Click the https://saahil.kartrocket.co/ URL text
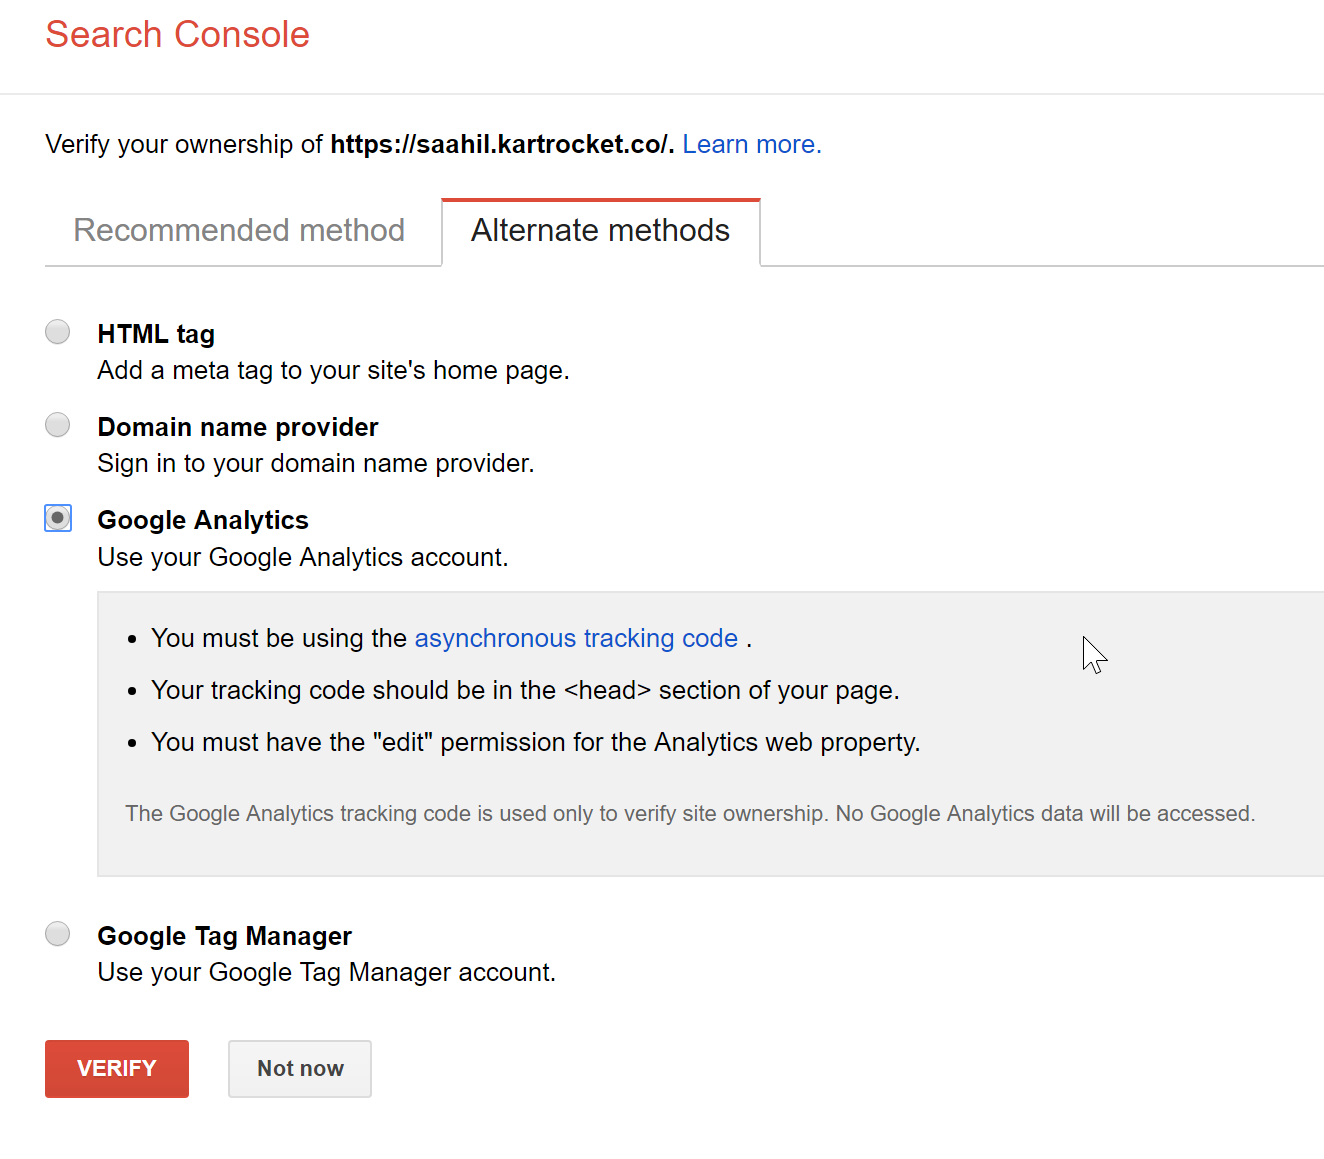Screen dimensions: 1324x1159 click(502, 145)
